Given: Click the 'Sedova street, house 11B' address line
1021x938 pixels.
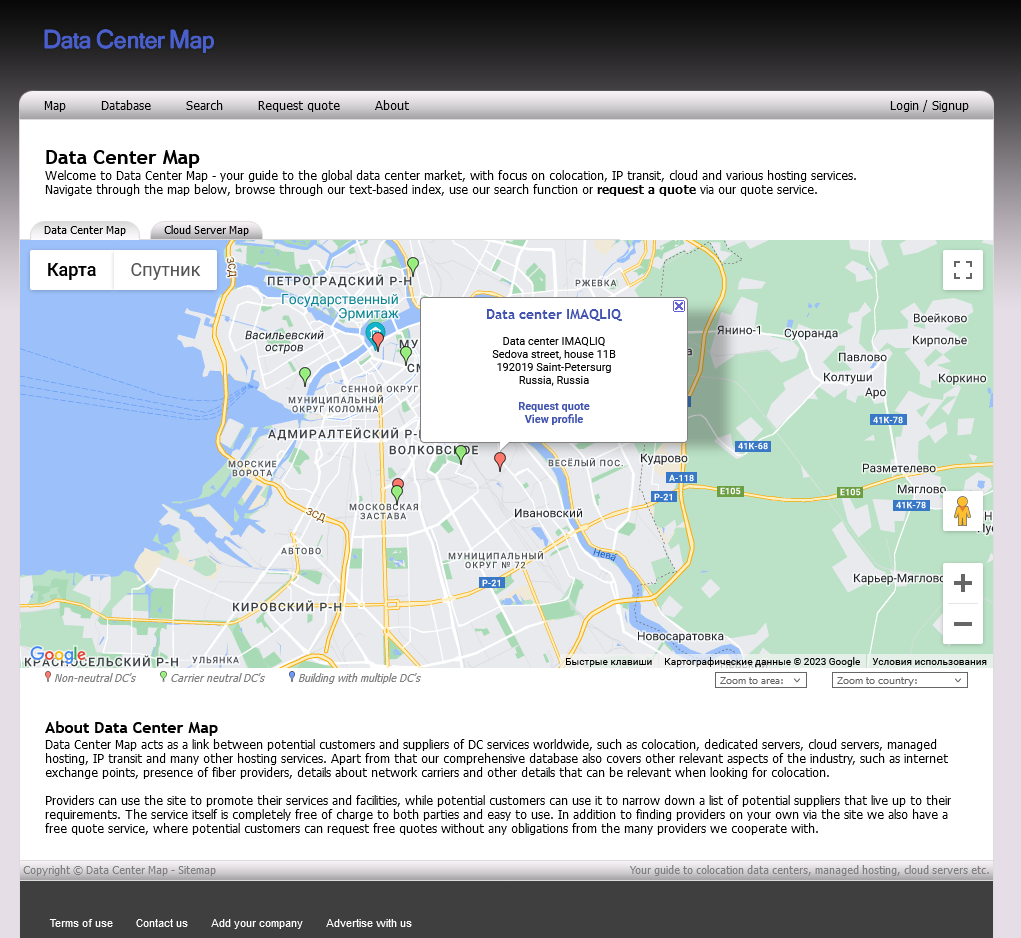Looking at the screenshot, I should point(554,354).
